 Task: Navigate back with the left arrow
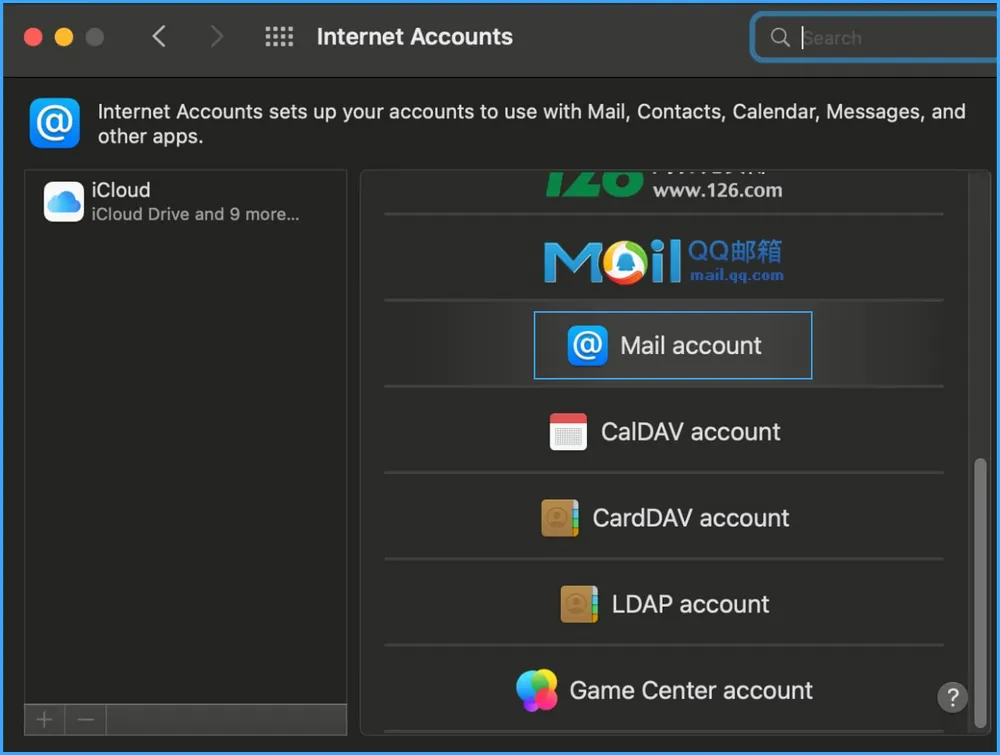point(159,36)
